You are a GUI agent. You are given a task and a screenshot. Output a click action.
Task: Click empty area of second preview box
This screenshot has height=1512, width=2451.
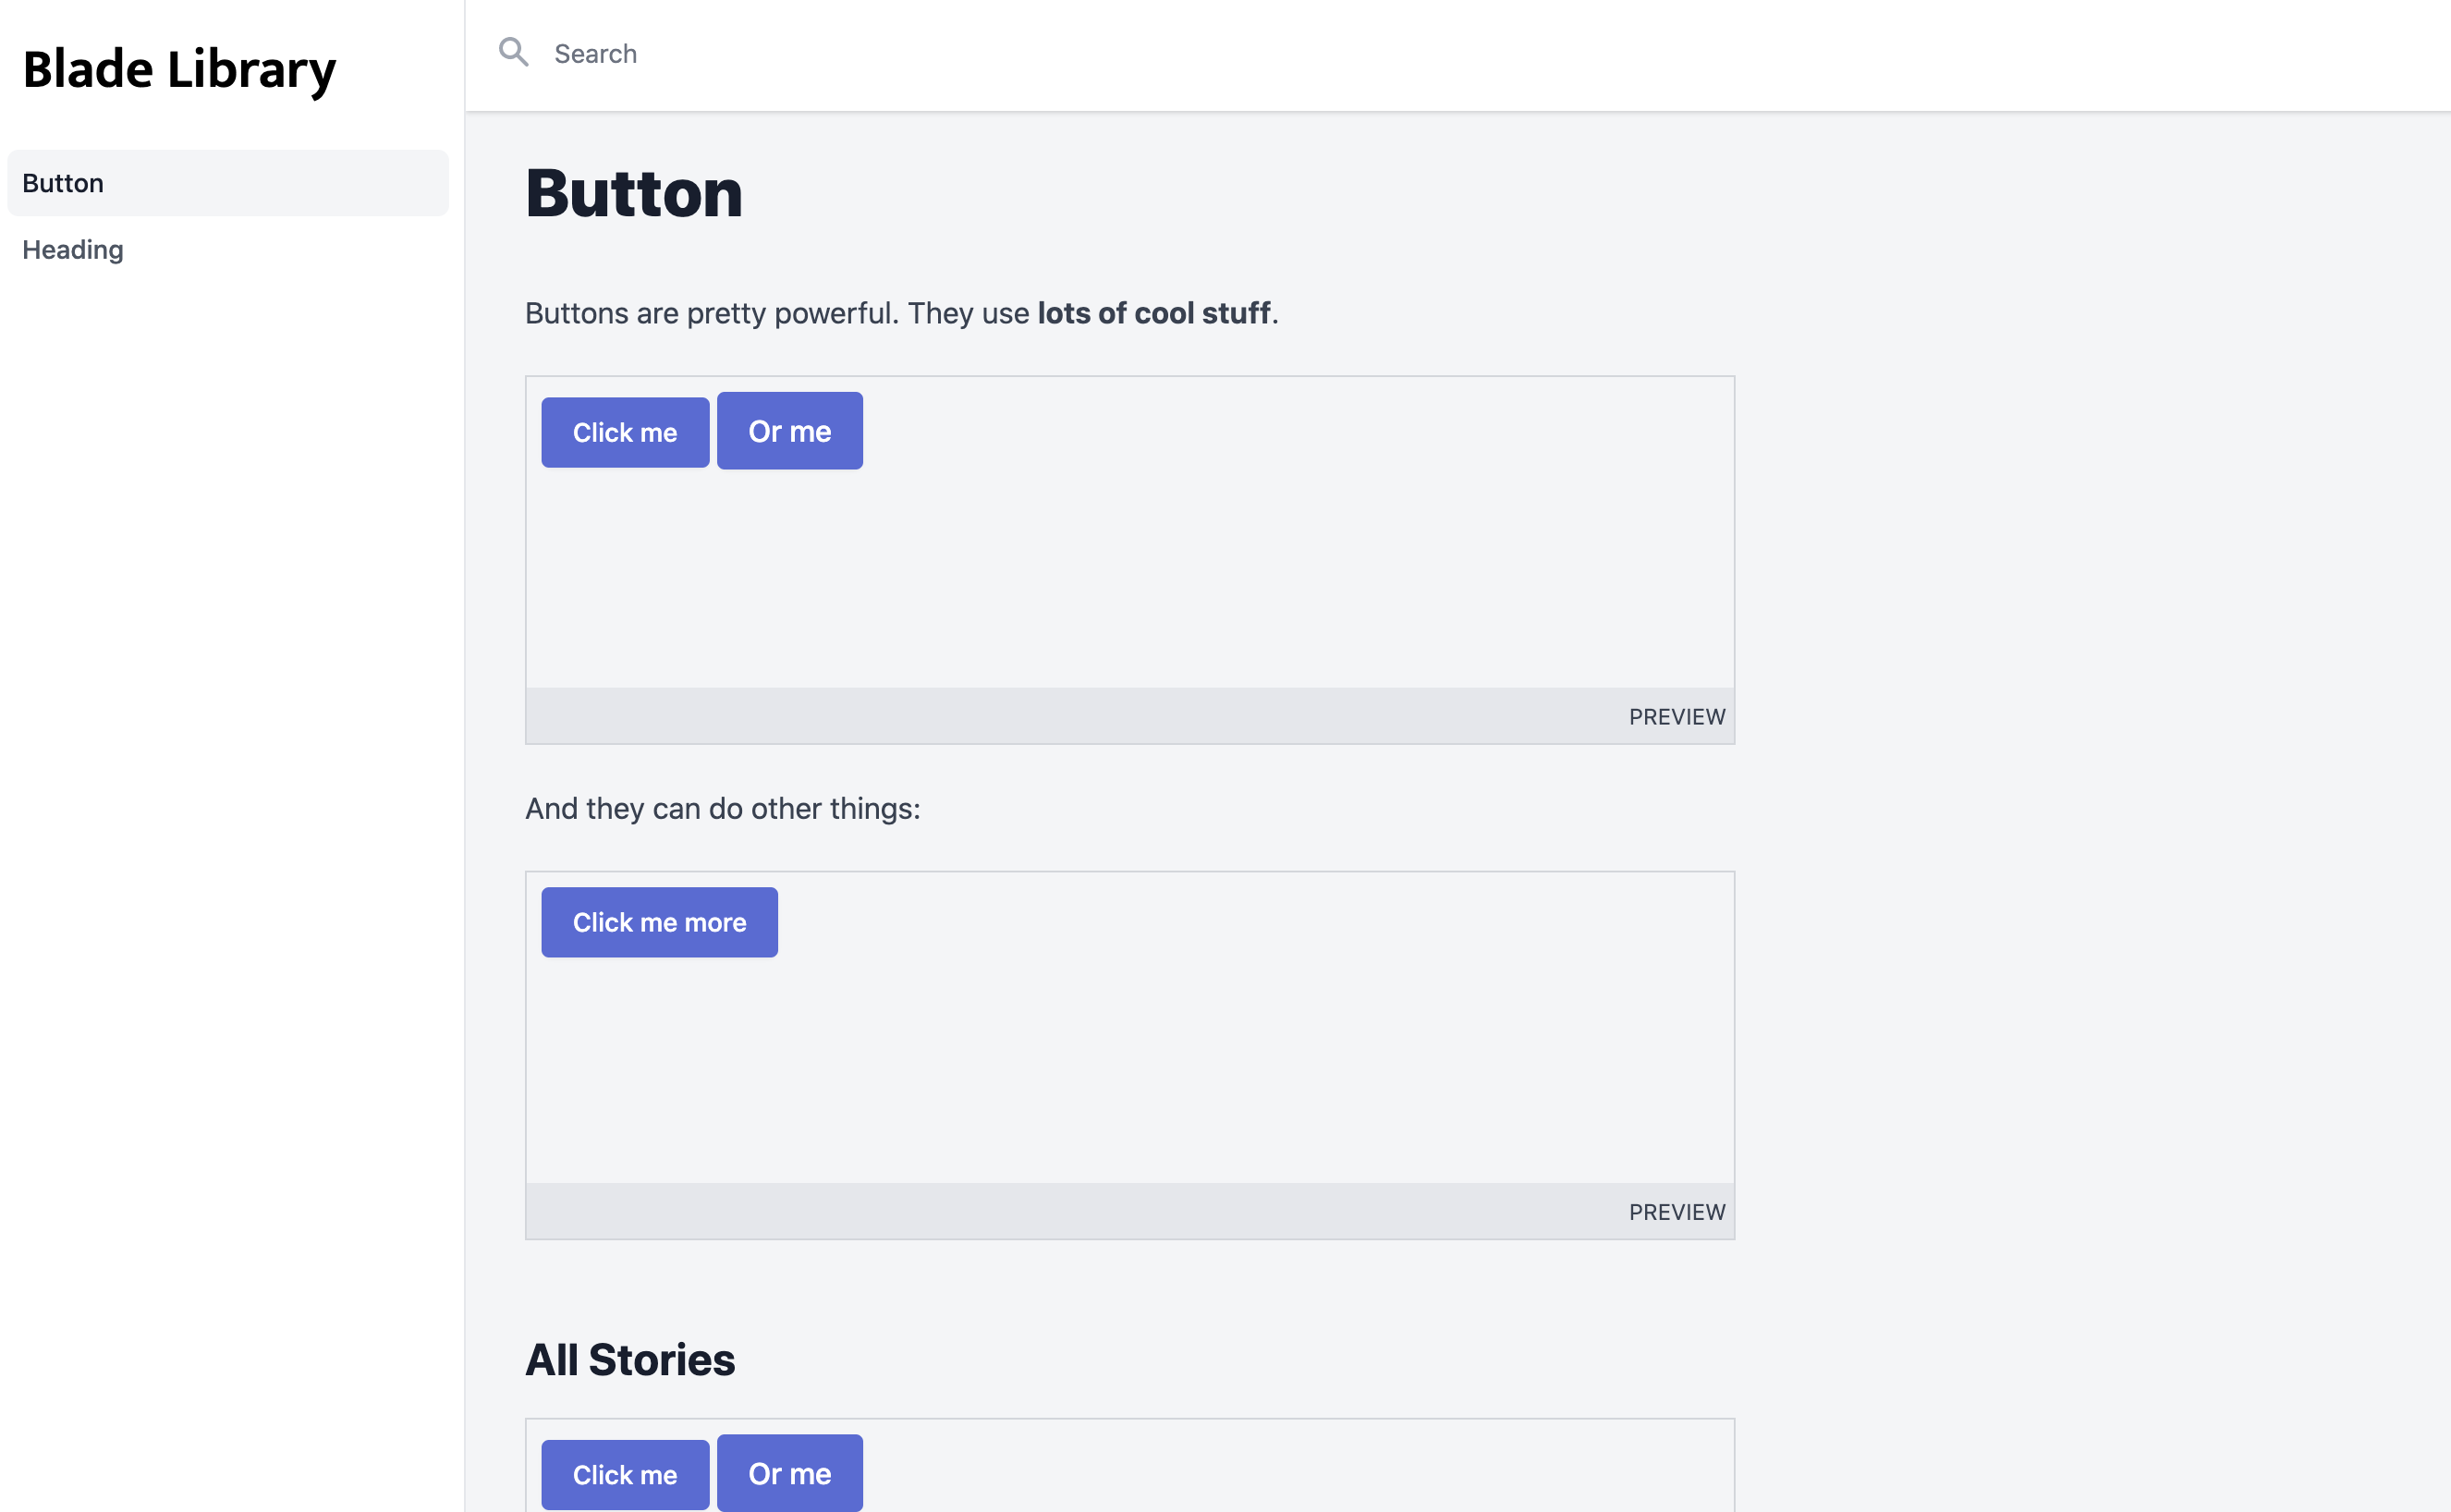tap(1200, 1070)
